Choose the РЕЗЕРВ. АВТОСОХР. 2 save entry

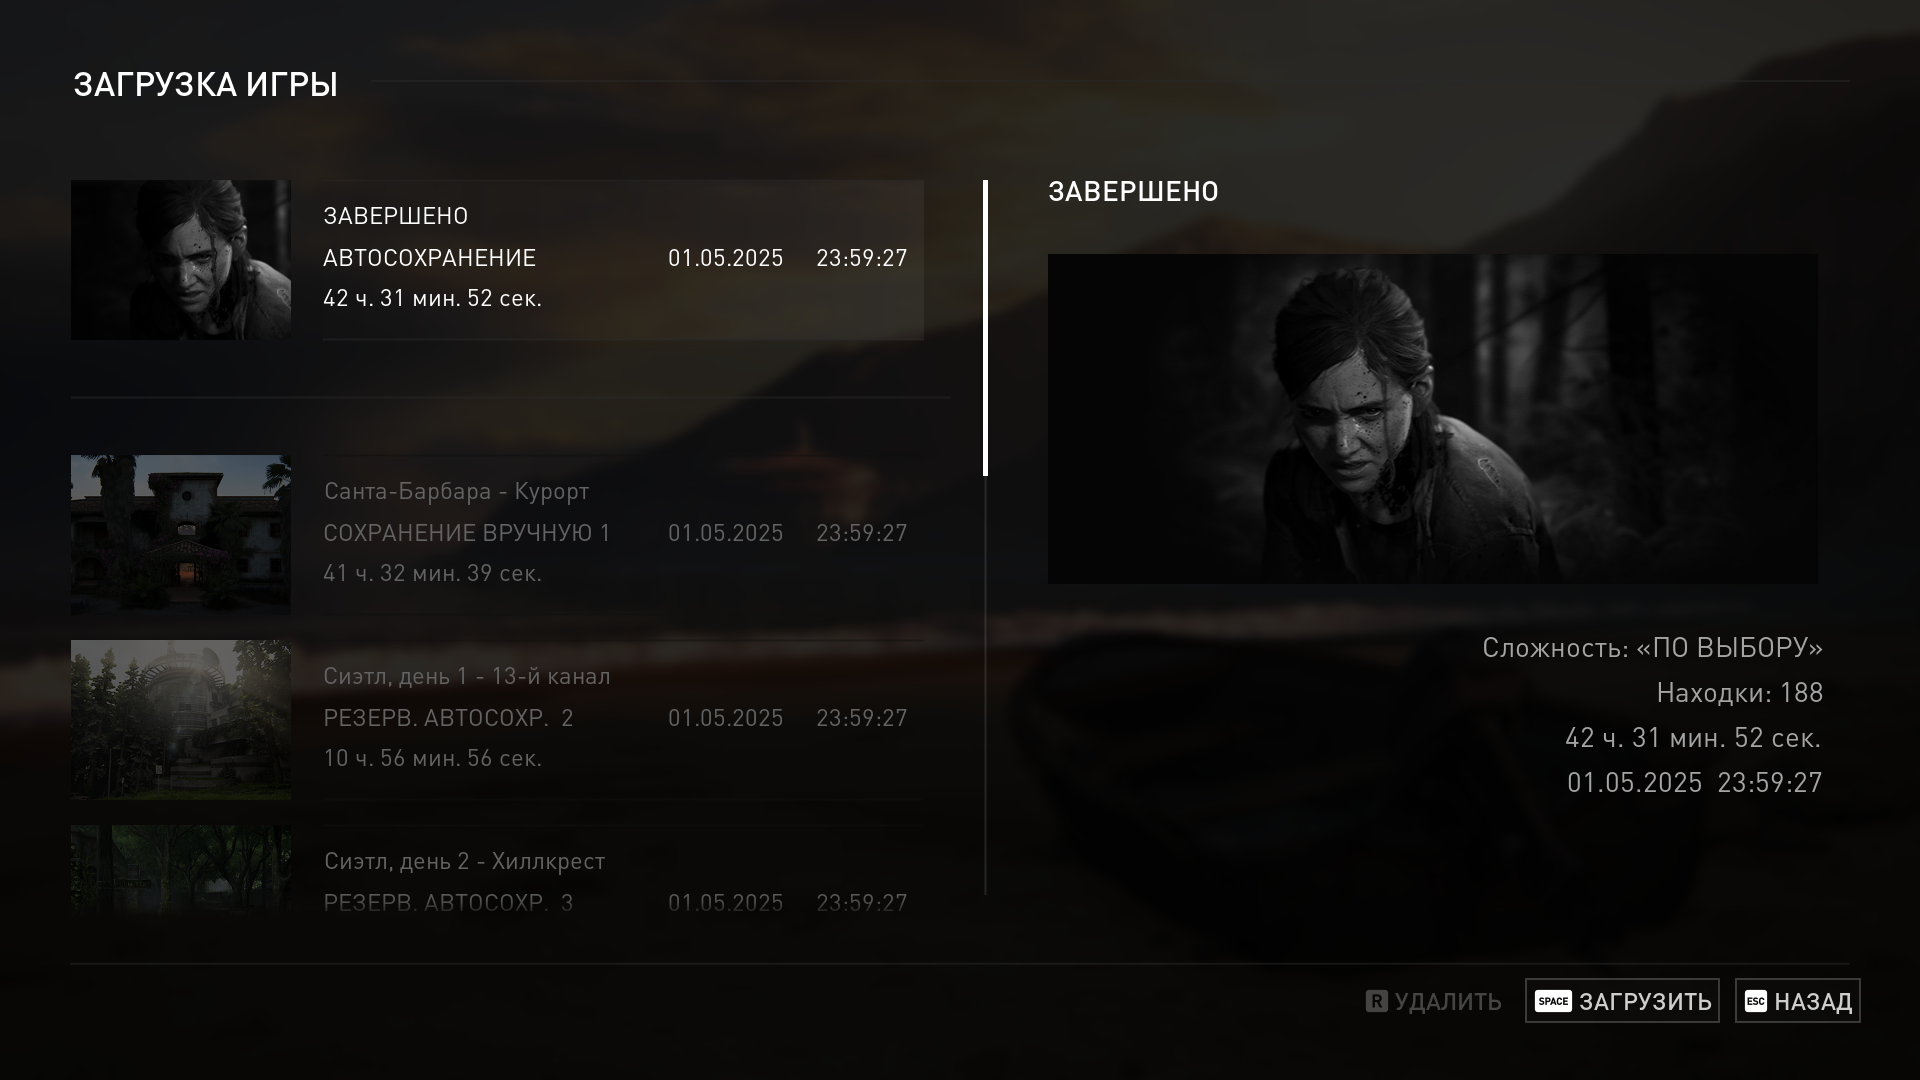click(x=497, y=720)
